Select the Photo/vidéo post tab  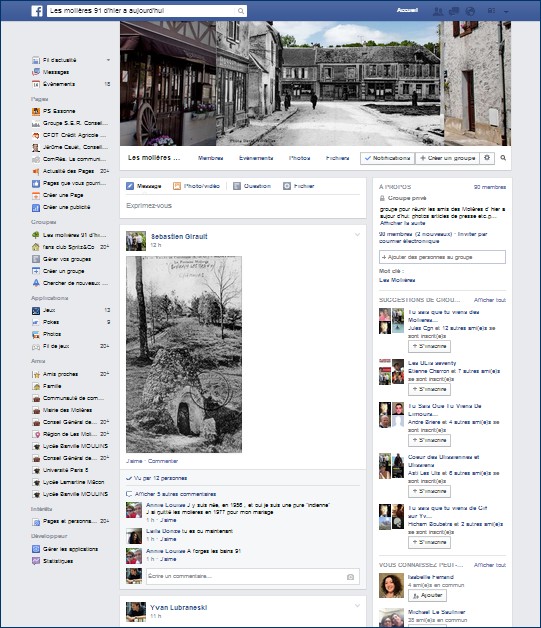pos(197,186)
